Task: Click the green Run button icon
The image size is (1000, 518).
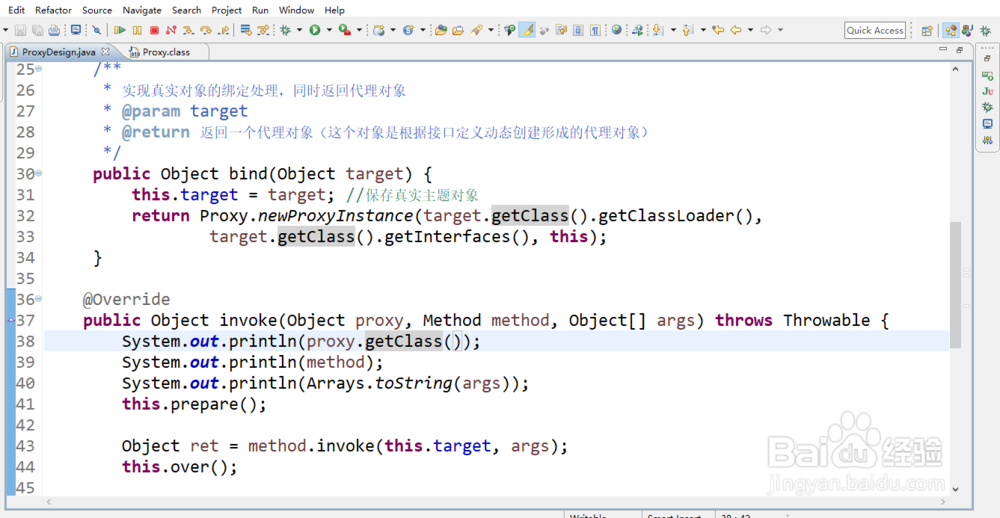Action: coord(315,30)
